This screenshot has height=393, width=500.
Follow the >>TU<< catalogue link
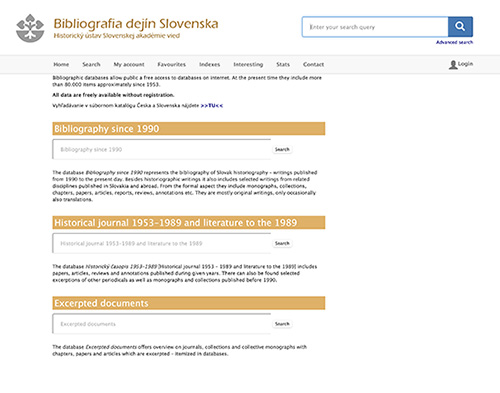click(212, 106)
